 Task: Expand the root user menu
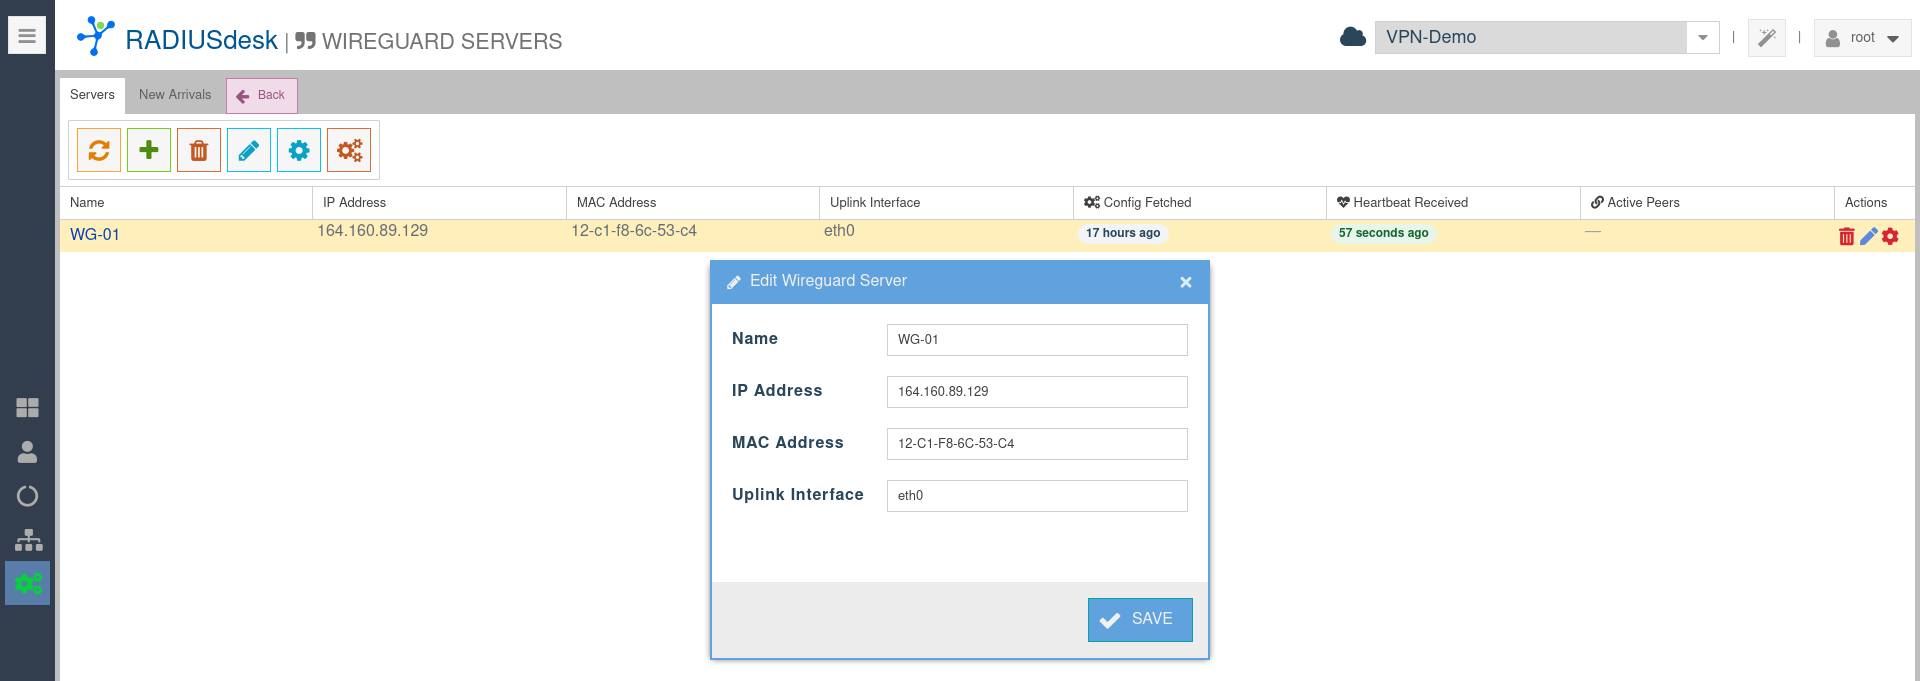pos(1862,38)
